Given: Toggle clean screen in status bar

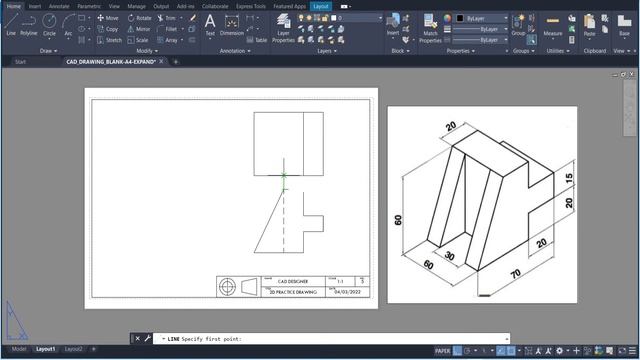Looking at the screenshot, I should 622,351.
